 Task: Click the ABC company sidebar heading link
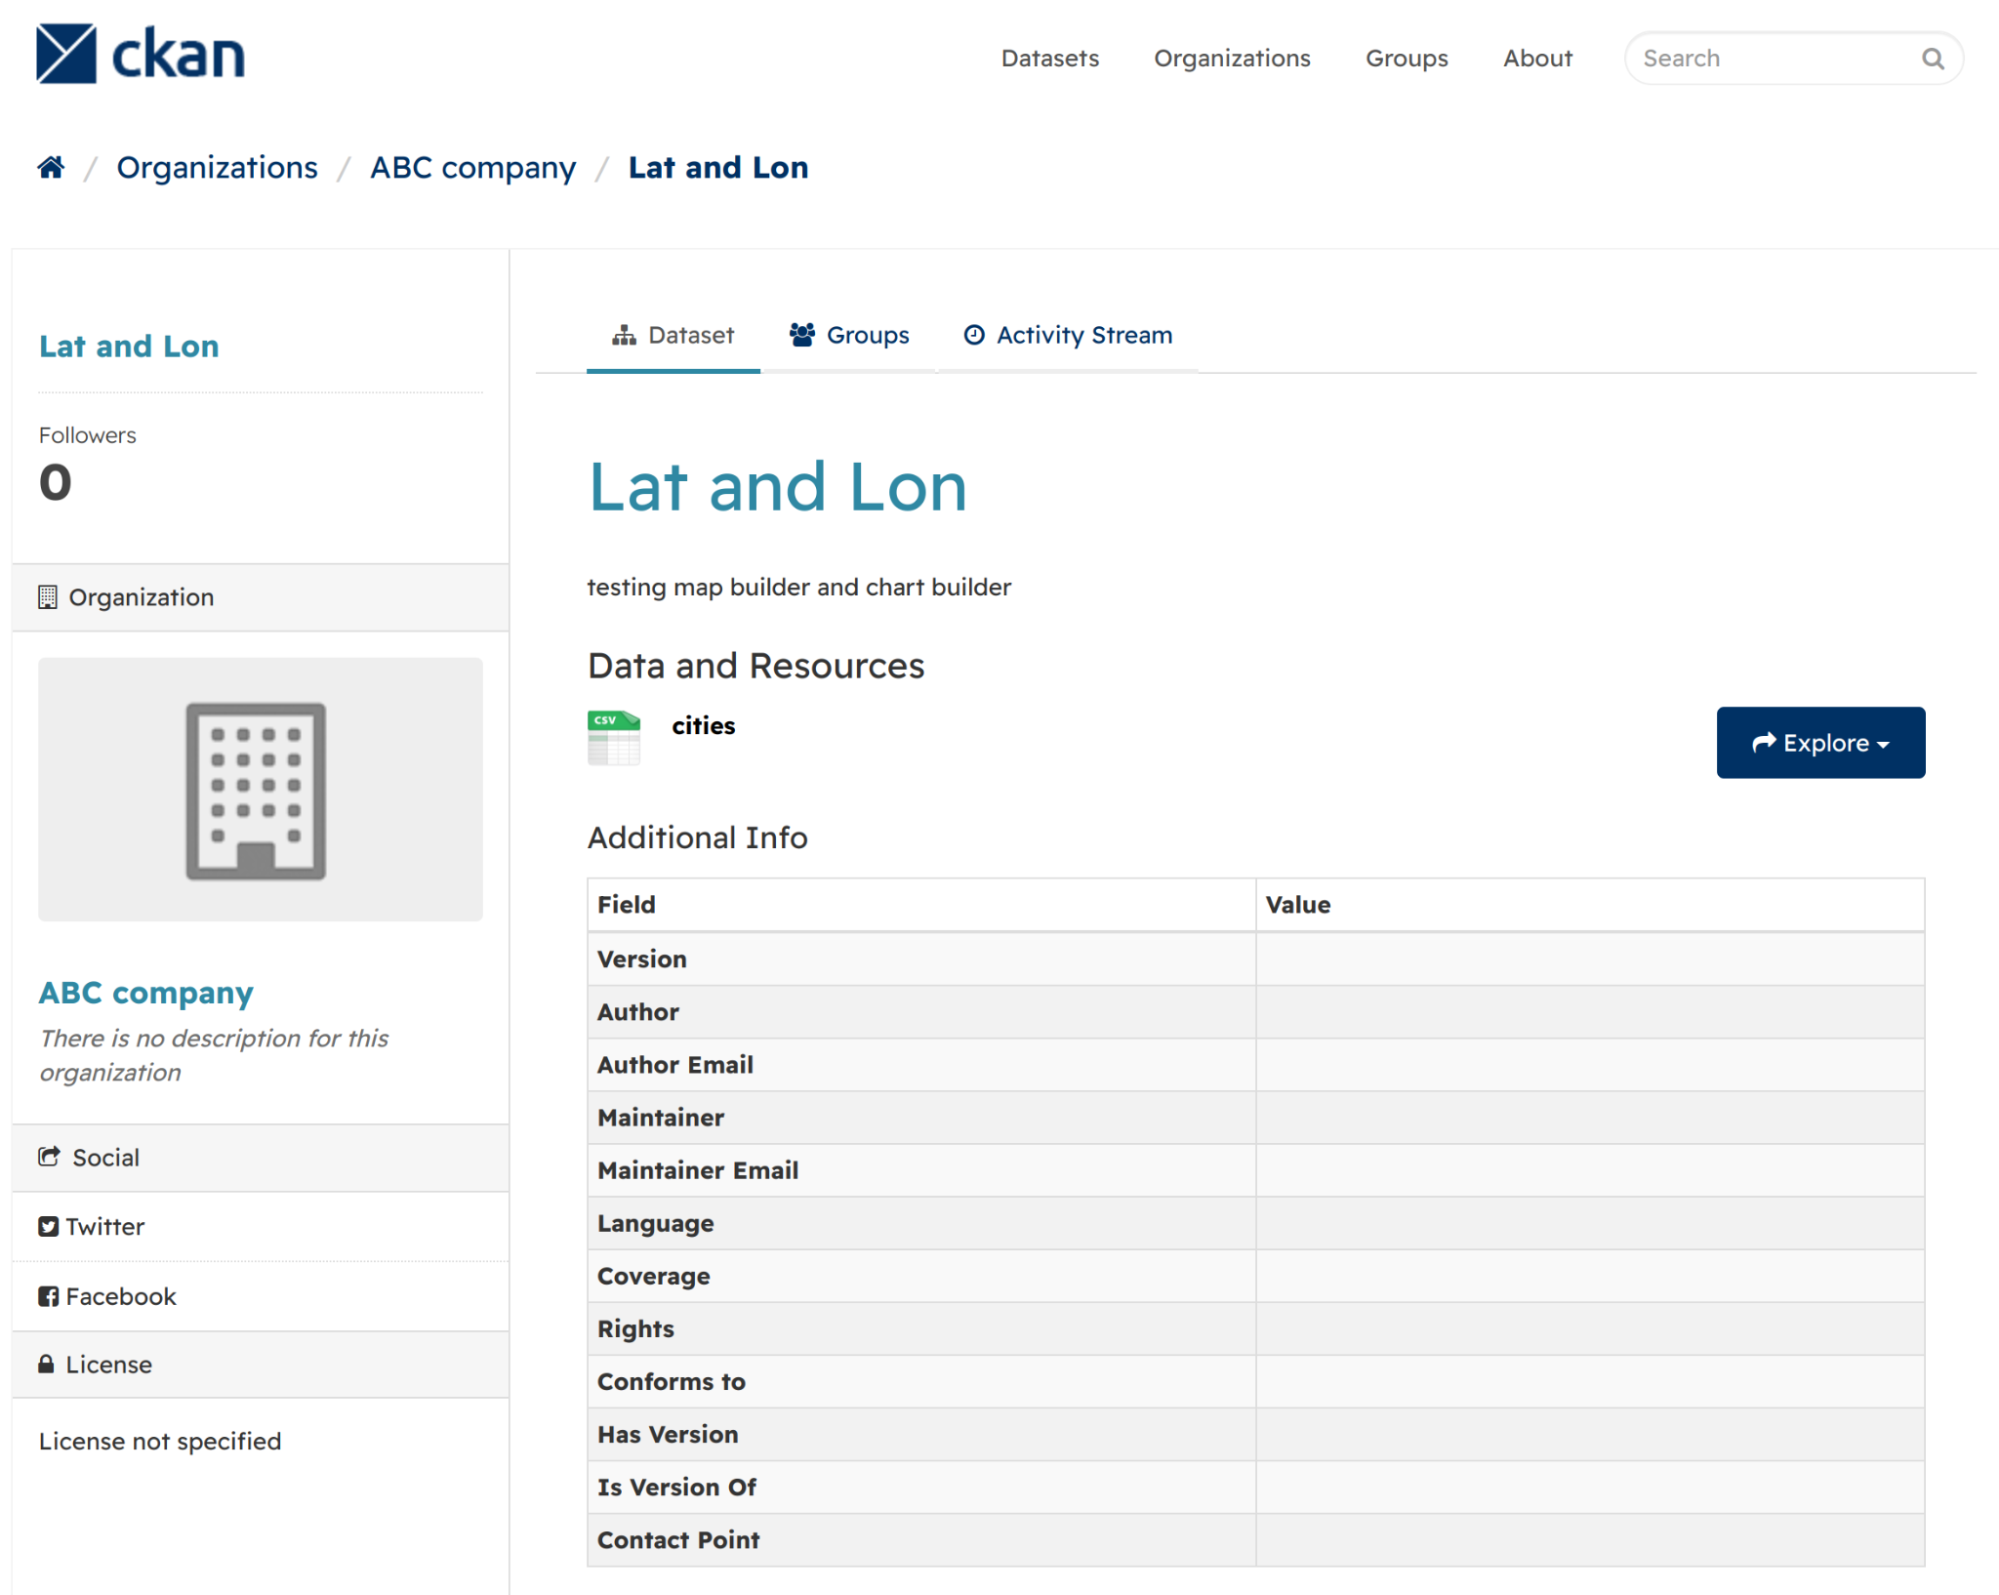click(x=146, y=993)
